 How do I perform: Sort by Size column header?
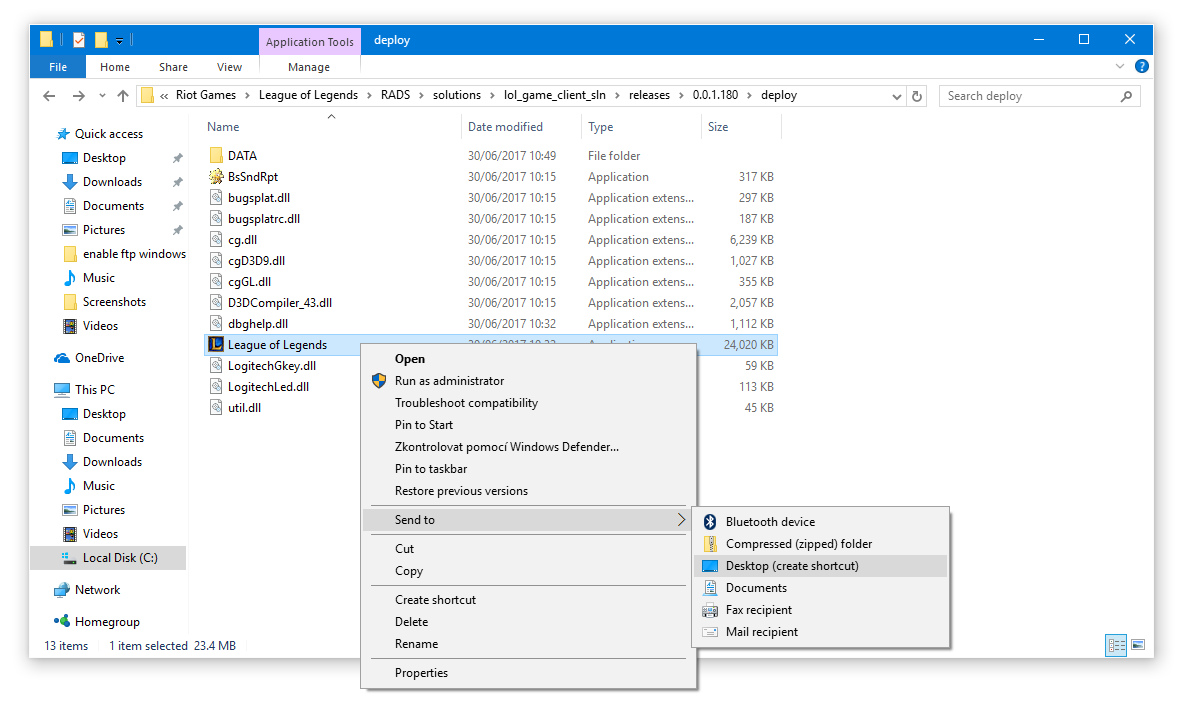[718, 127]
